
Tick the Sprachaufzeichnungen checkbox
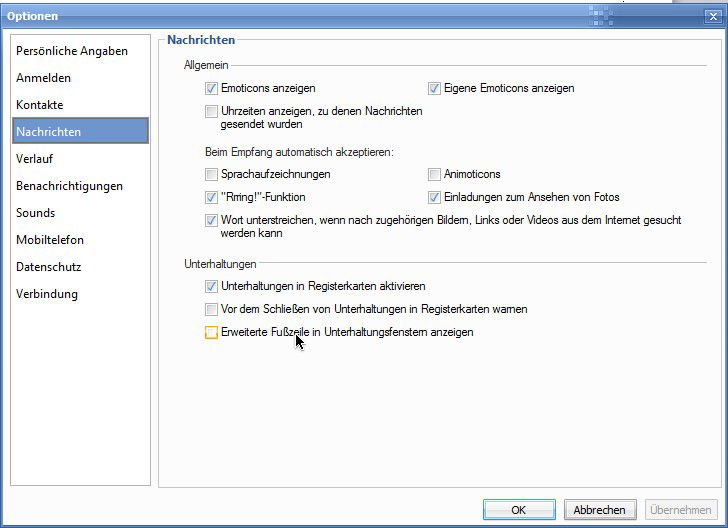click(211, 174)
